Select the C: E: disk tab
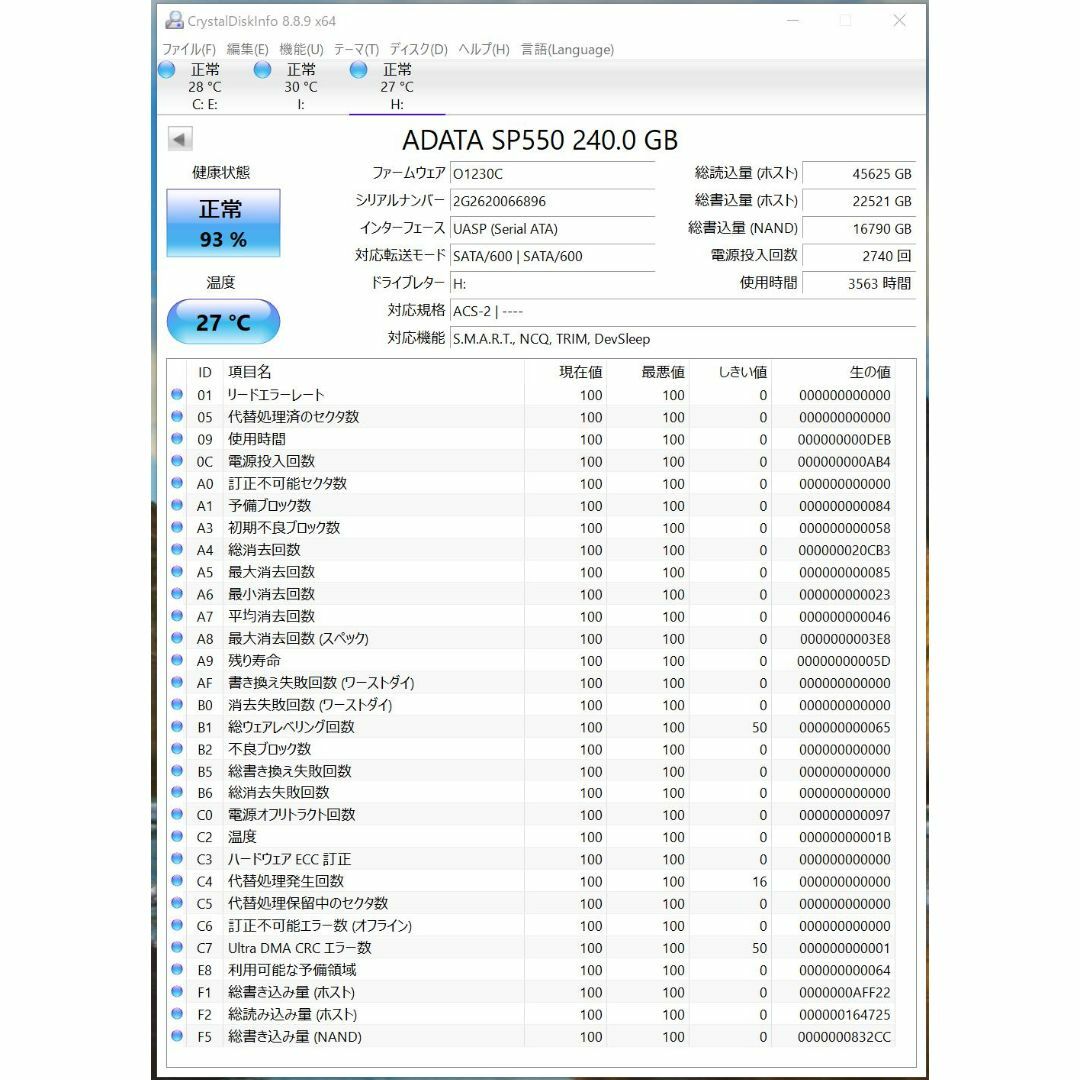The width and height of the screenshot is (1080, 1080). coord(205,87)
